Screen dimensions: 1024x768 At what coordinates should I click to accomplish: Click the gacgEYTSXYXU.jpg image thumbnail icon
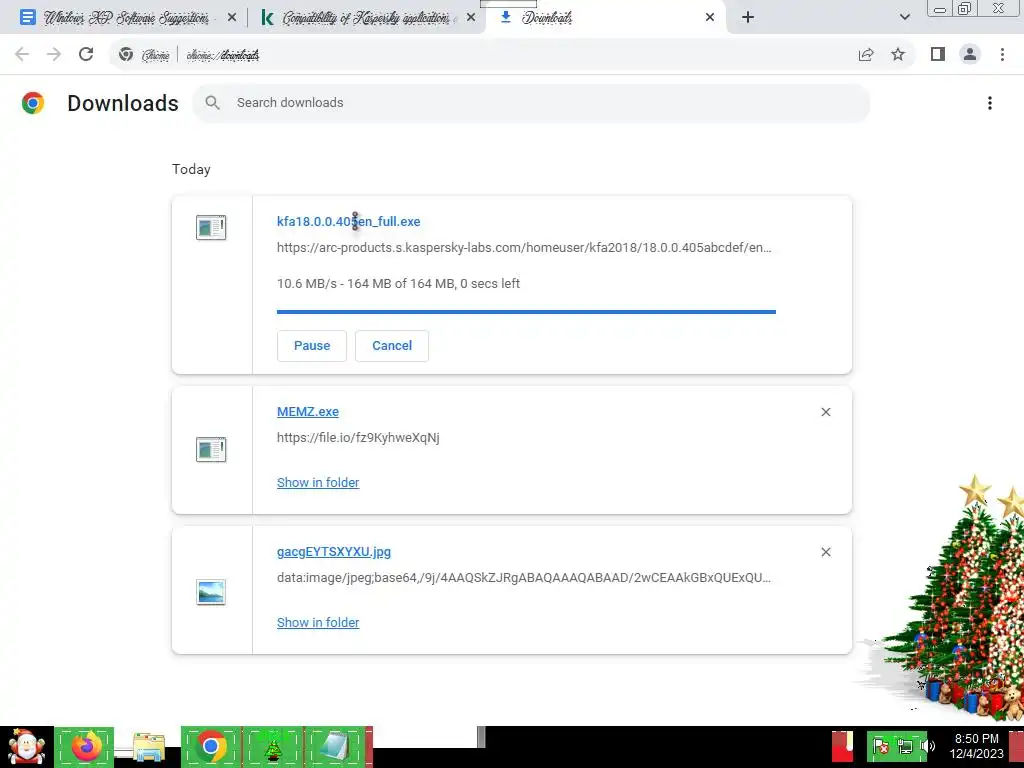click(211, 592)
